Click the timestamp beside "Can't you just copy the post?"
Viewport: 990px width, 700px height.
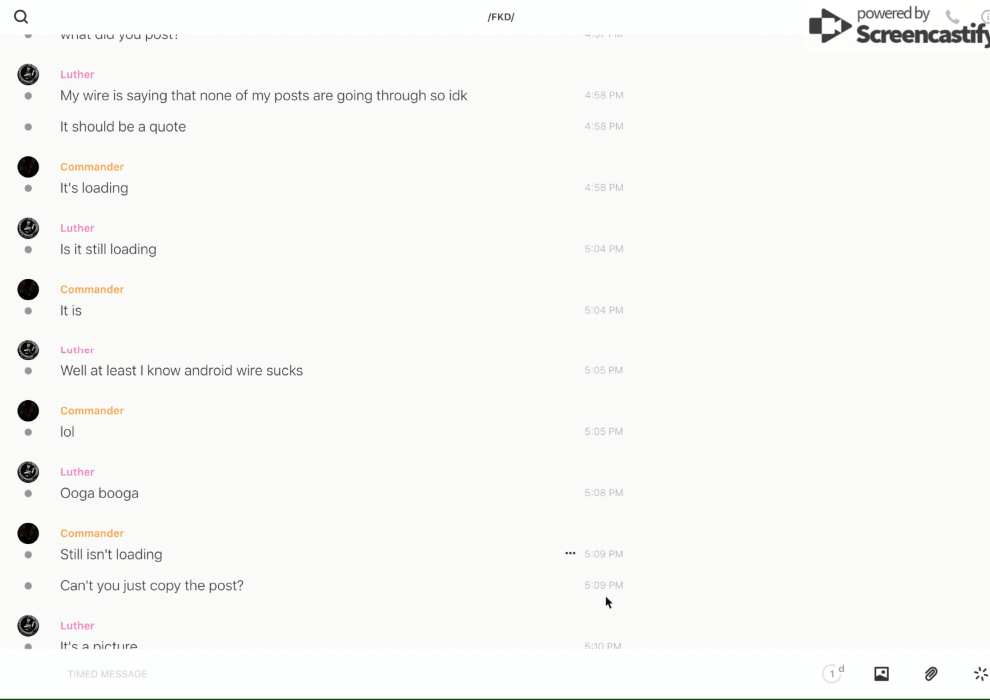coord(603,585)
